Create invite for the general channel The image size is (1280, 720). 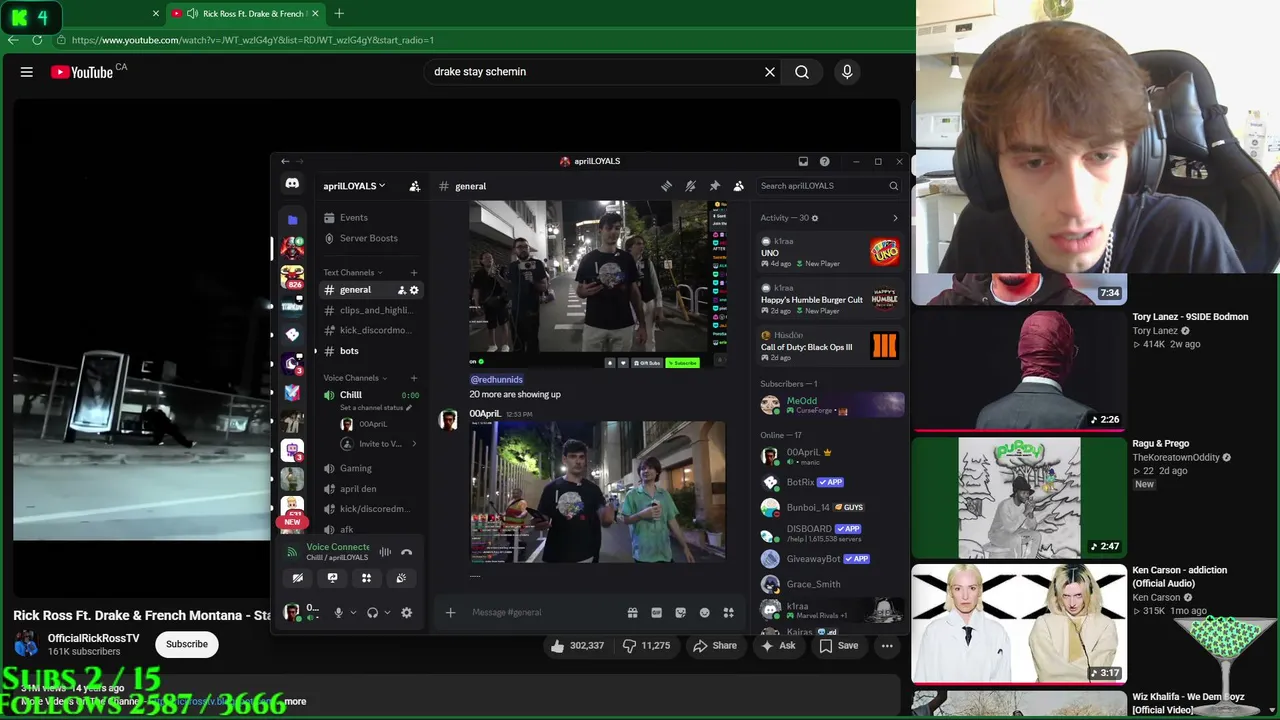point(402,290)
